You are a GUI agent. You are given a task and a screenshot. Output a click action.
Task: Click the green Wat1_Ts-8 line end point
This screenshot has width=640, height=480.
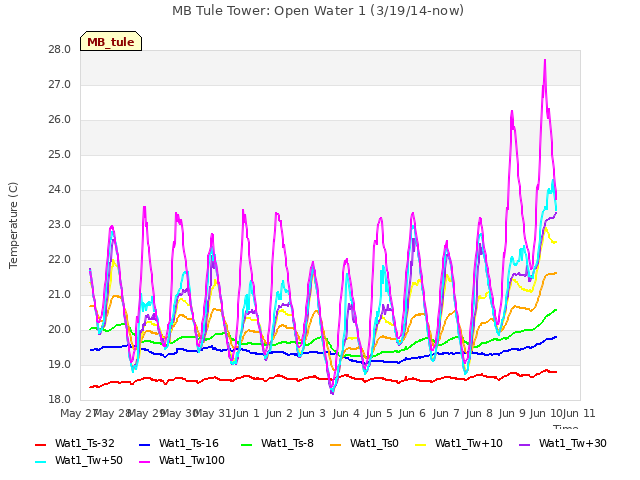click(556, 310)
